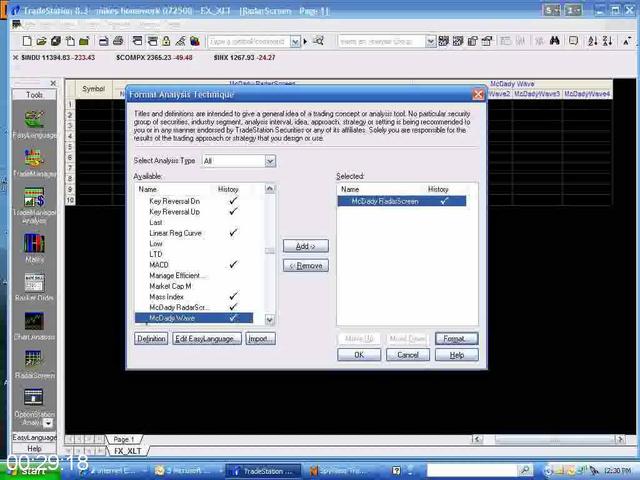
Task: Click the <- Remove button
Action: (306, 266)
